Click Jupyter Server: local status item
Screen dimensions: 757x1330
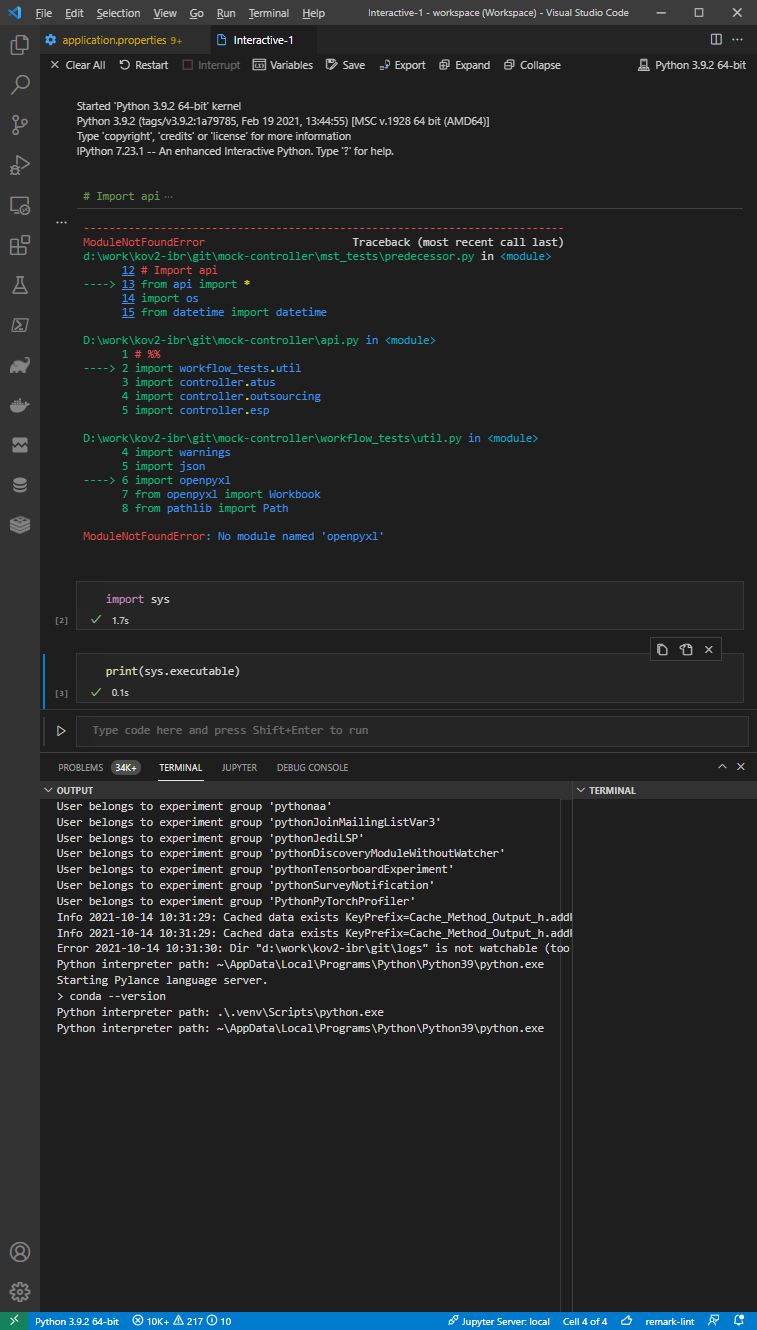coord(499,1321)
